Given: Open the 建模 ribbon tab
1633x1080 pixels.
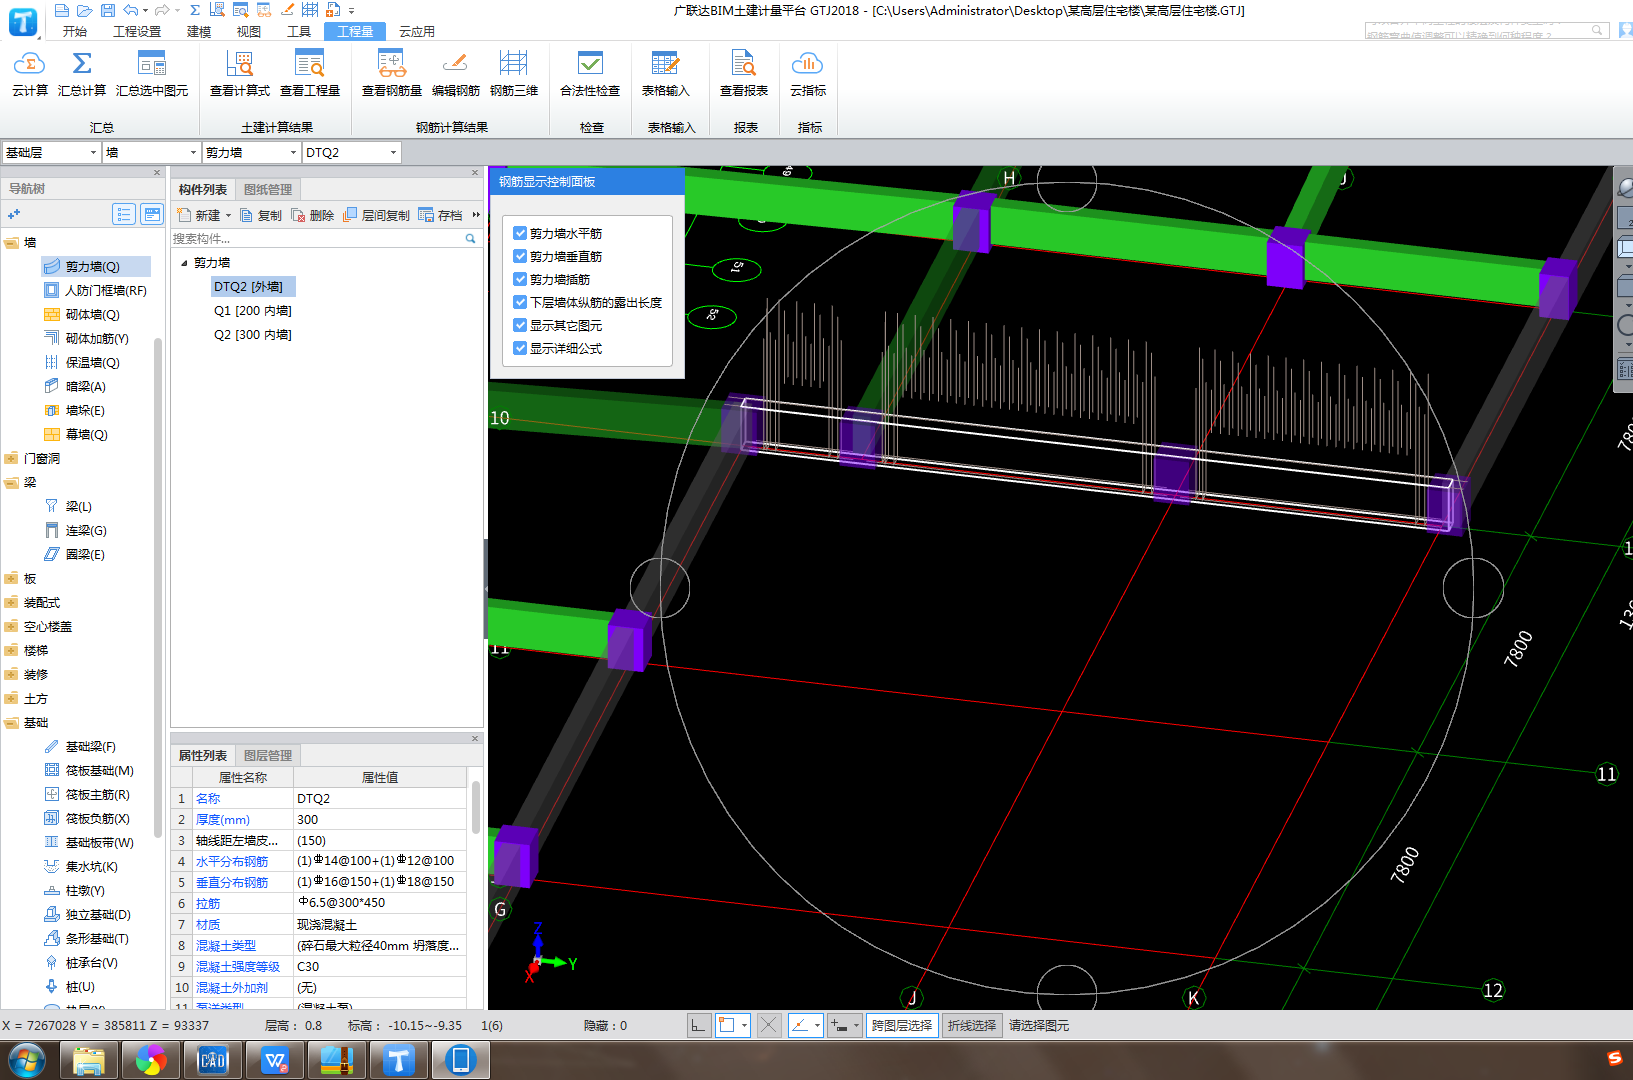Looking at the screenshot, I should click(x=199, y=32).
